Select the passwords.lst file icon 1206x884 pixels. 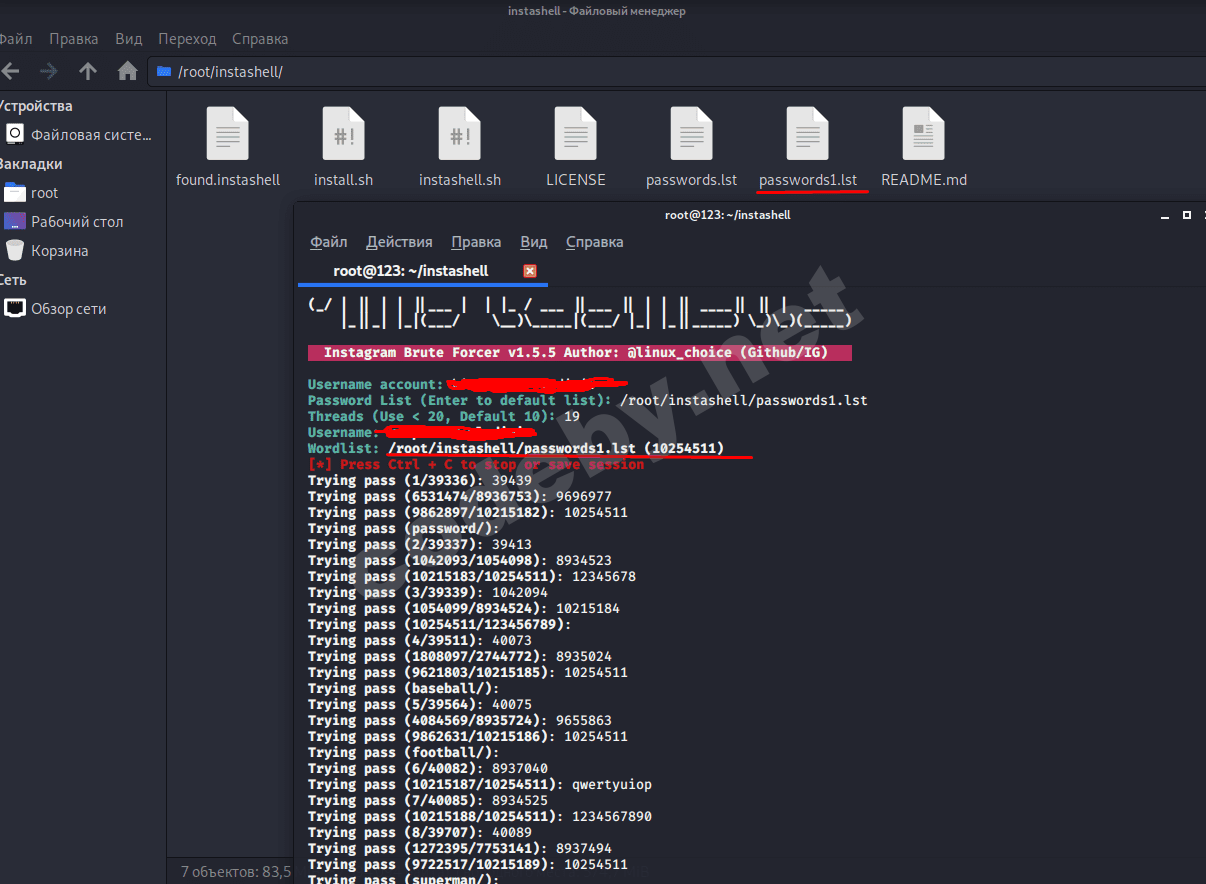(x=692, y=133)
